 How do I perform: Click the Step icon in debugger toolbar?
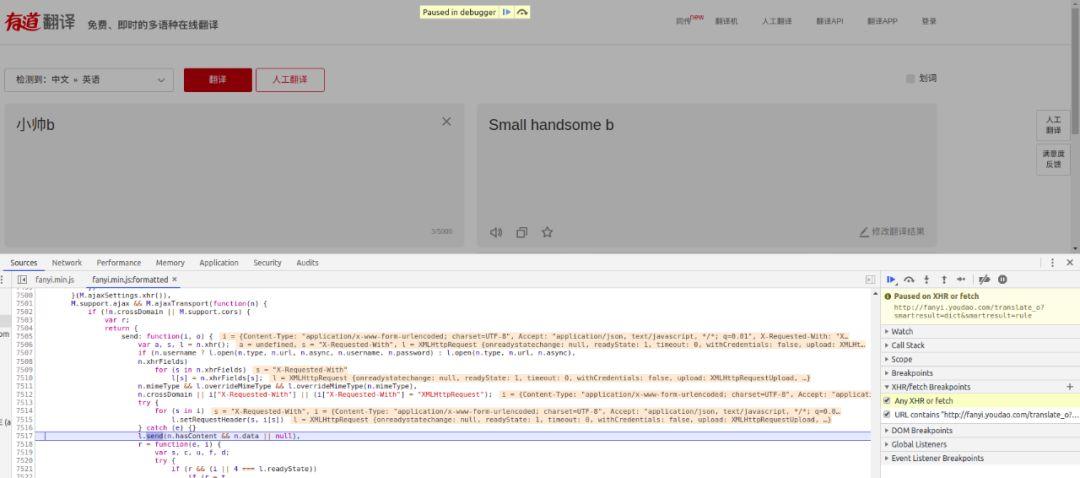click(962, 280)
